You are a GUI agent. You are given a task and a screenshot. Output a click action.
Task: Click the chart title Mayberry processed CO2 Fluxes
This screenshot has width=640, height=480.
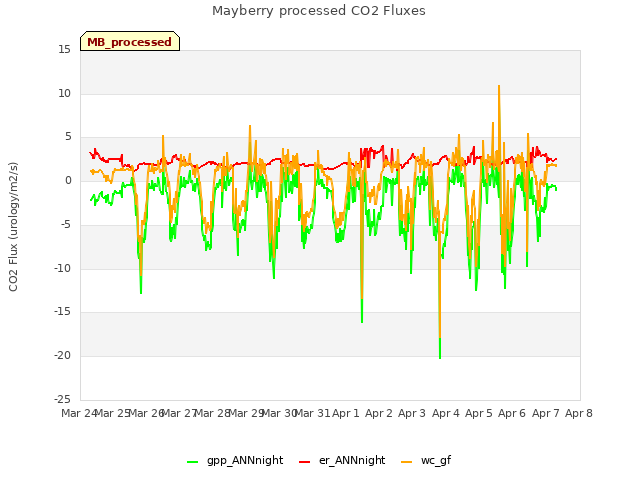tap(319, 11)
